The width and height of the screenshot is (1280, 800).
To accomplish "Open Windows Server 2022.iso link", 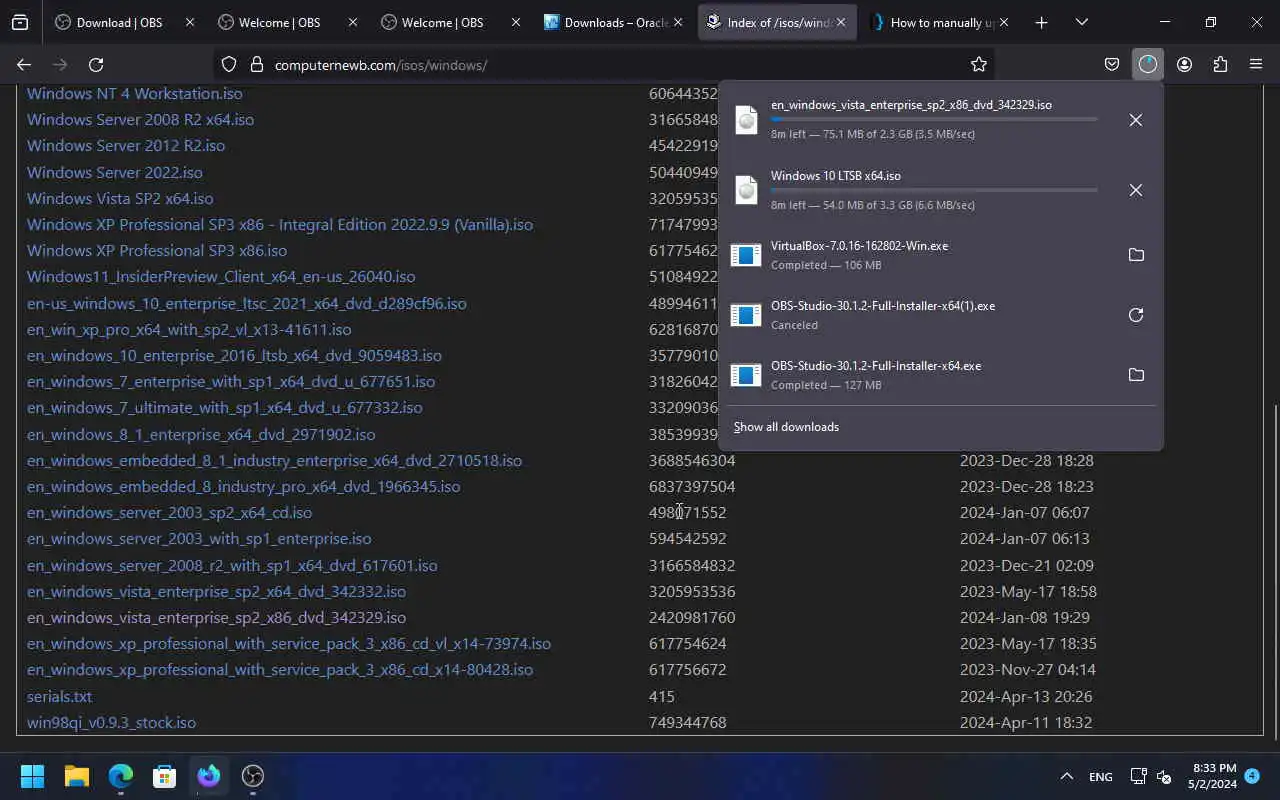I will tap(114, 172).
